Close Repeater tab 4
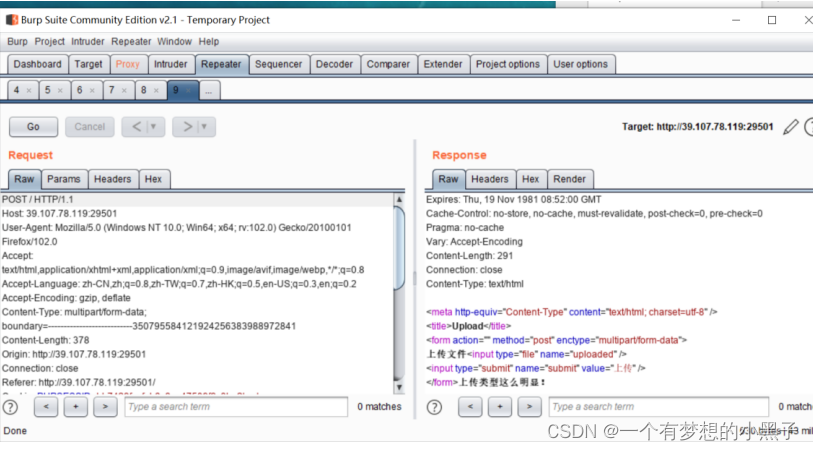Image resolution: width=813 pixels, height=450 pixels. [29, 91]
